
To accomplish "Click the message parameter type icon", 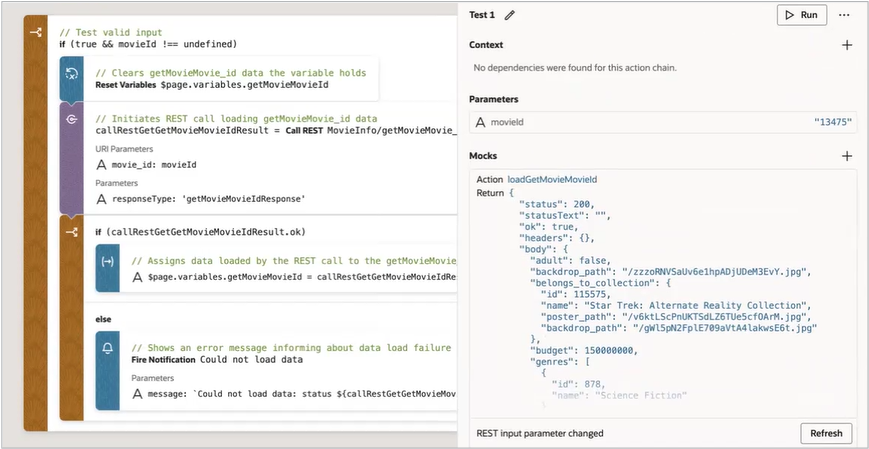I will pyautogui.click(x=137, y=394).
